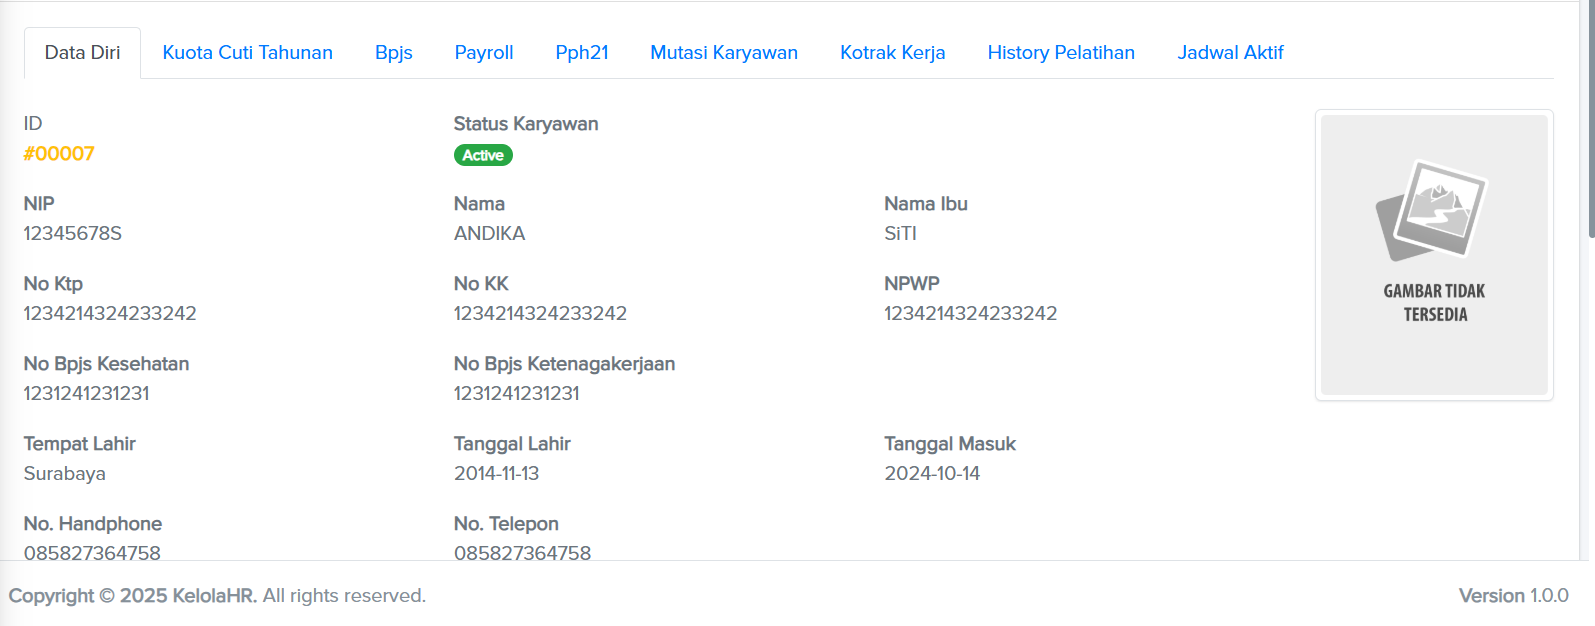
Task: Click the employee name ANDIKA
Action: pyautogui.click(x=489, y=234)
